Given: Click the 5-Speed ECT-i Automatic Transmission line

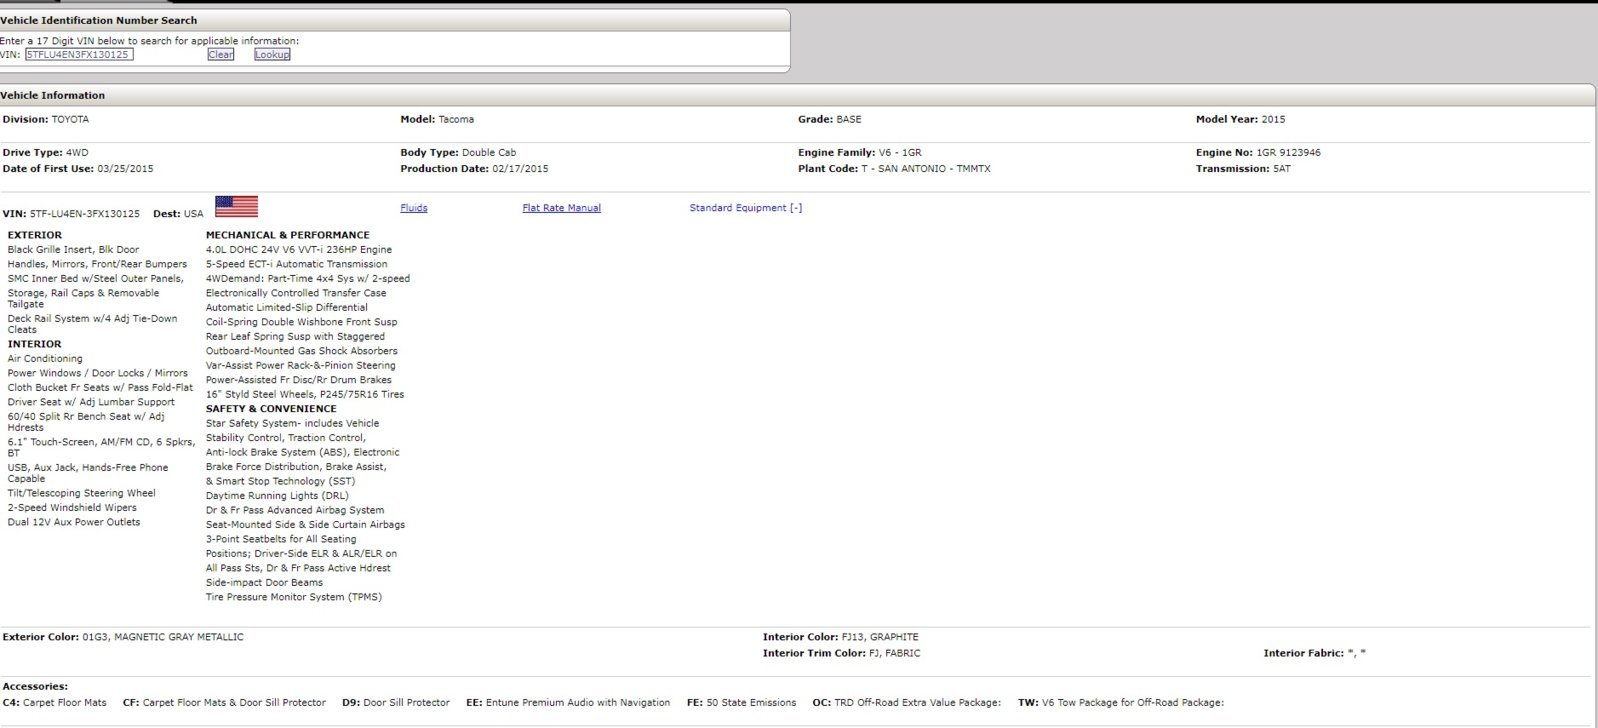Looking at the screenshot, I should [x=297, y=264].
